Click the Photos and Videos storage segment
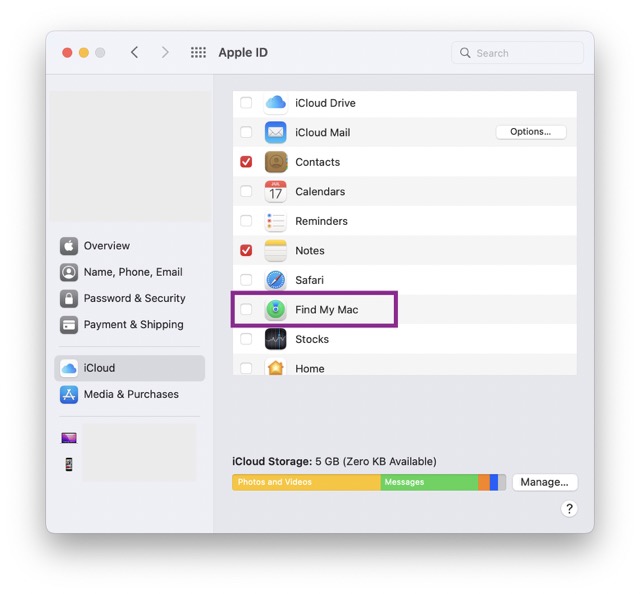This screenshot has width=640, height=594. [305, 482]
